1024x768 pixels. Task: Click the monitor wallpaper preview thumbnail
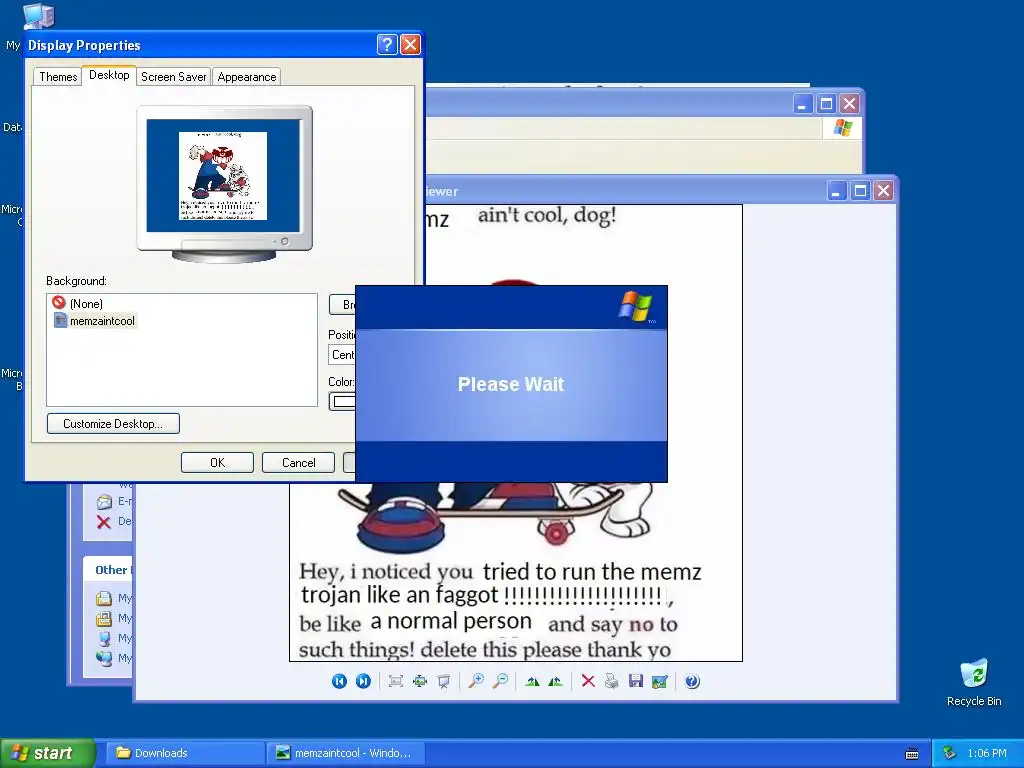coord(223,176)
